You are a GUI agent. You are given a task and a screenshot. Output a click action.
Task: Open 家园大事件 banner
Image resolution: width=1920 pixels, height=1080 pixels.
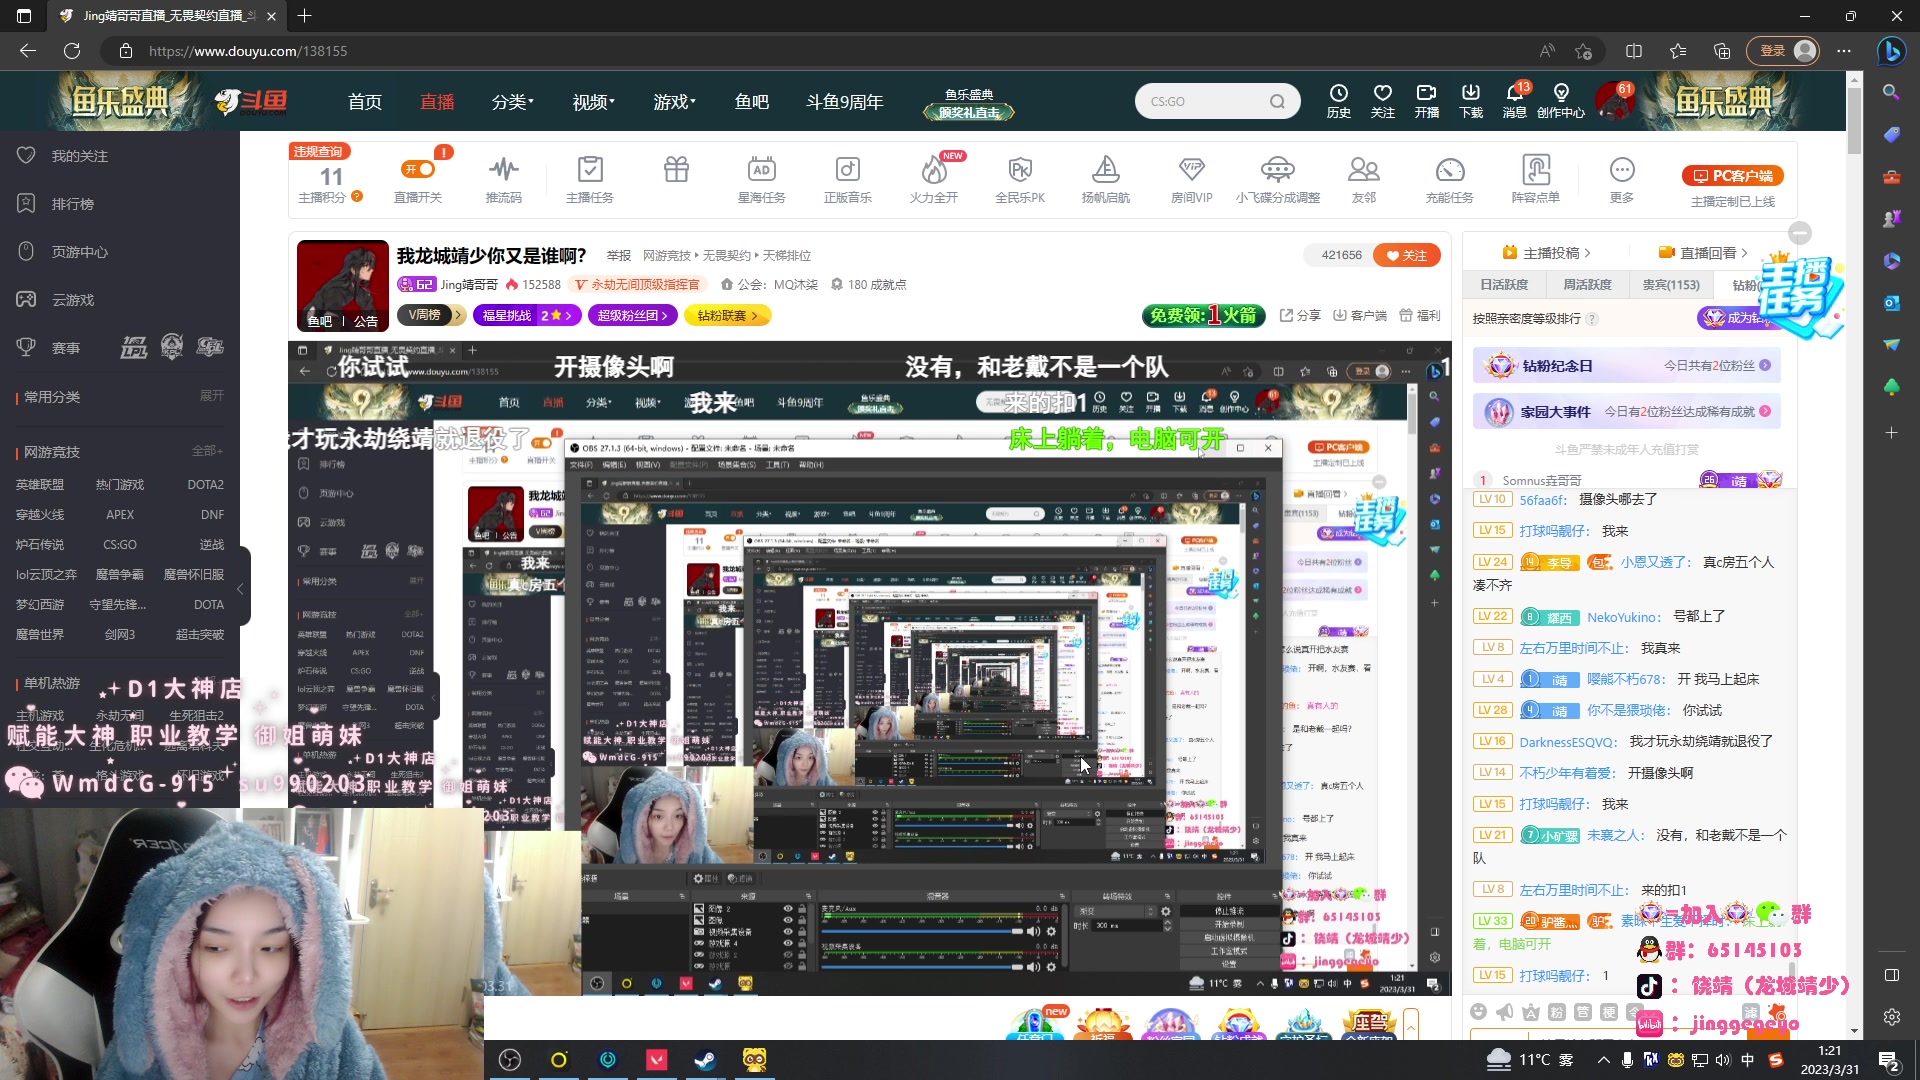tap(1626, 412)
